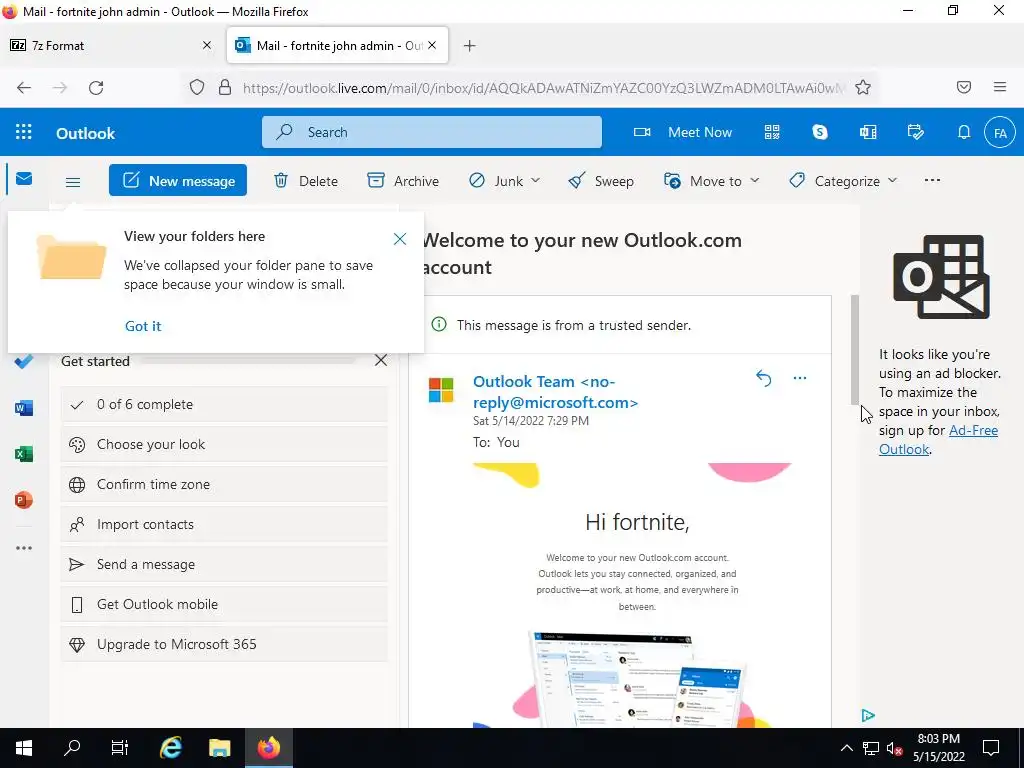
Task: Open the tracking protection shield
Action: point(197,88)
